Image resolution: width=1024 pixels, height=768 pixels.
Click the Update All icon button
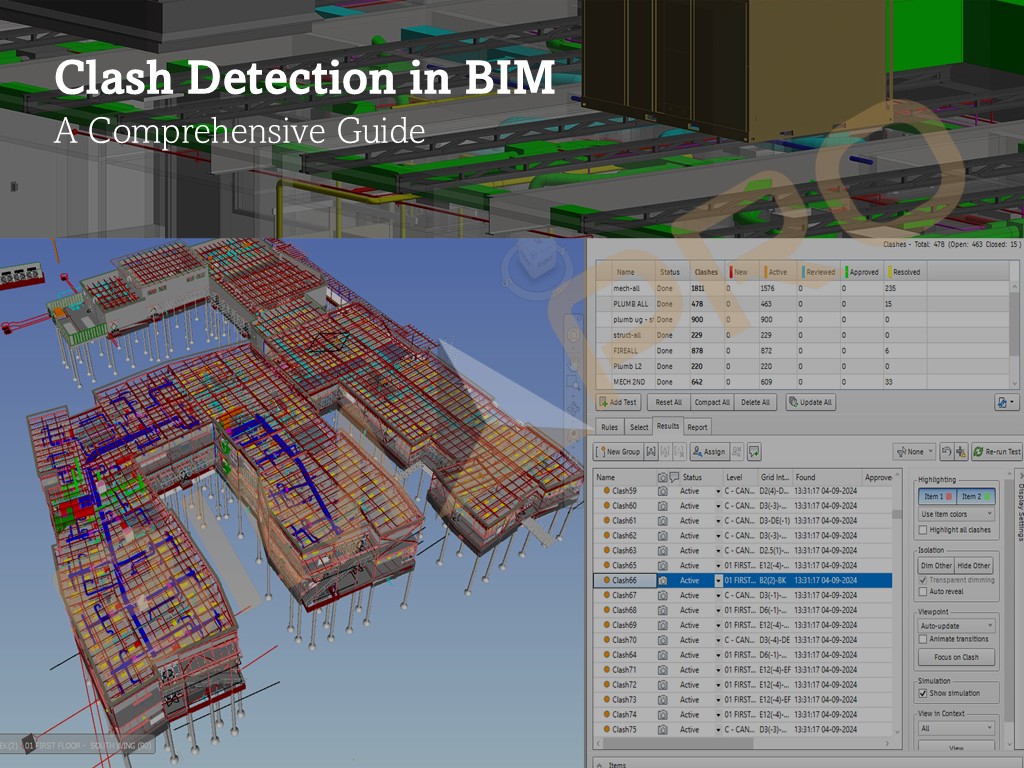click(x=793, y=403)
